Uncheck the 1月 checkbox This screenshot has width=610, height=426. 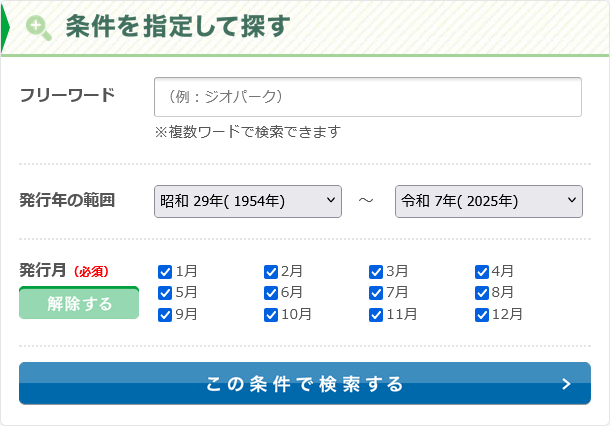(165, 272)
